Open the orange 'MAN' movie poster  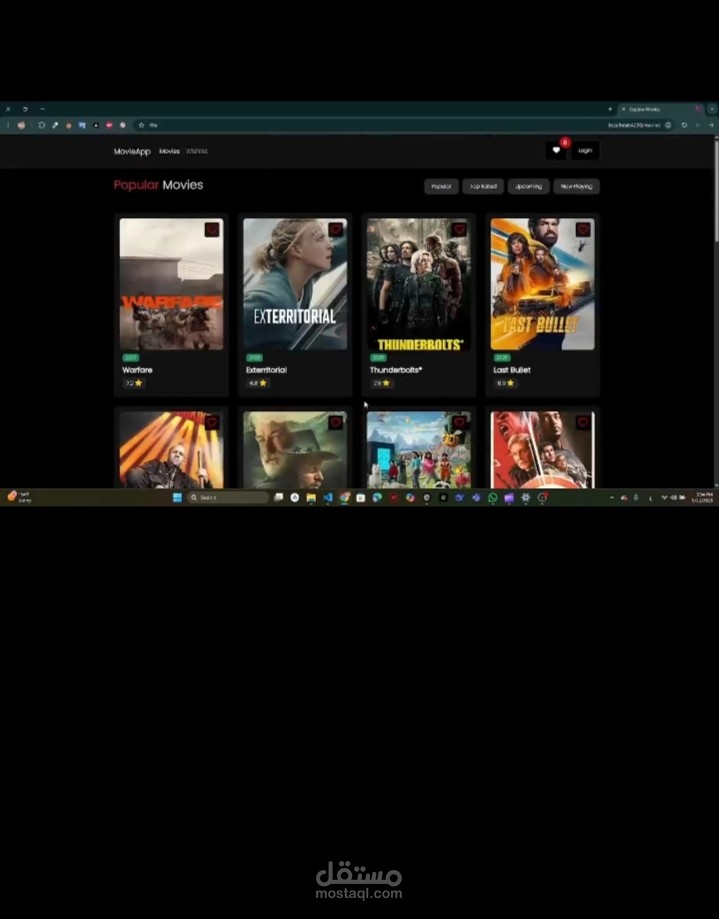[171, 450]
